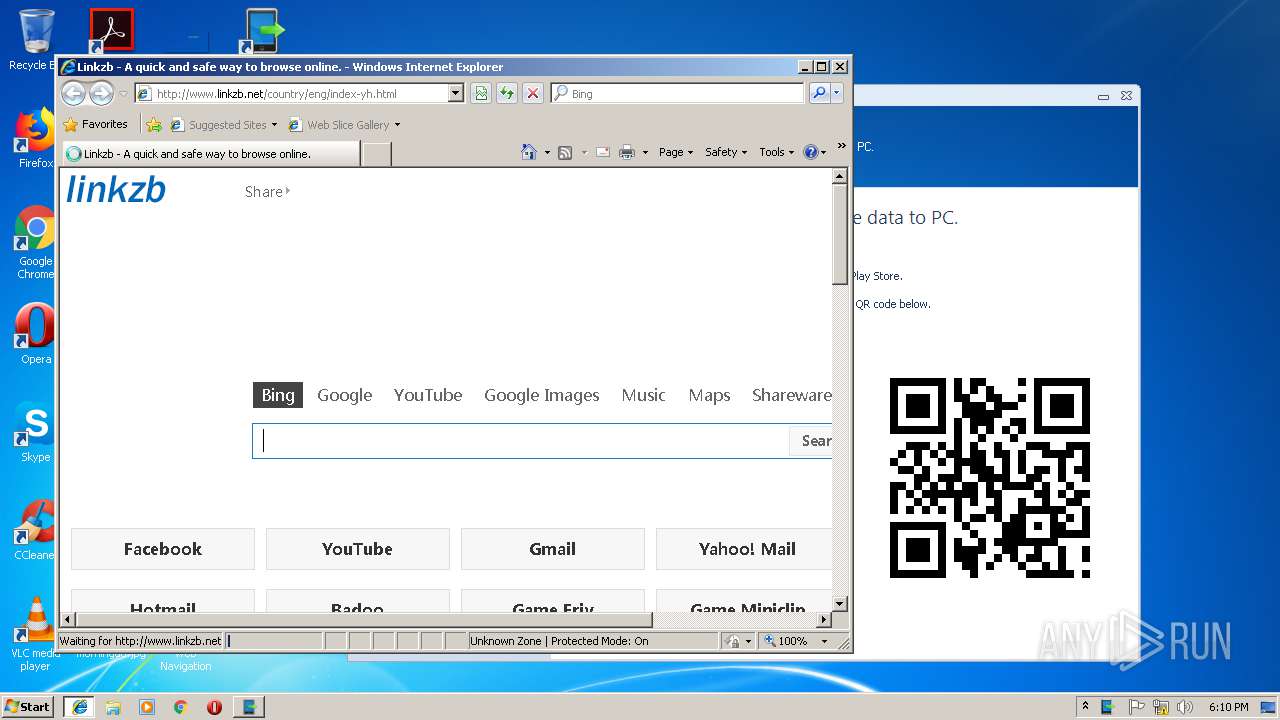Open Action Center flag tray icon

coord(1136,707)
